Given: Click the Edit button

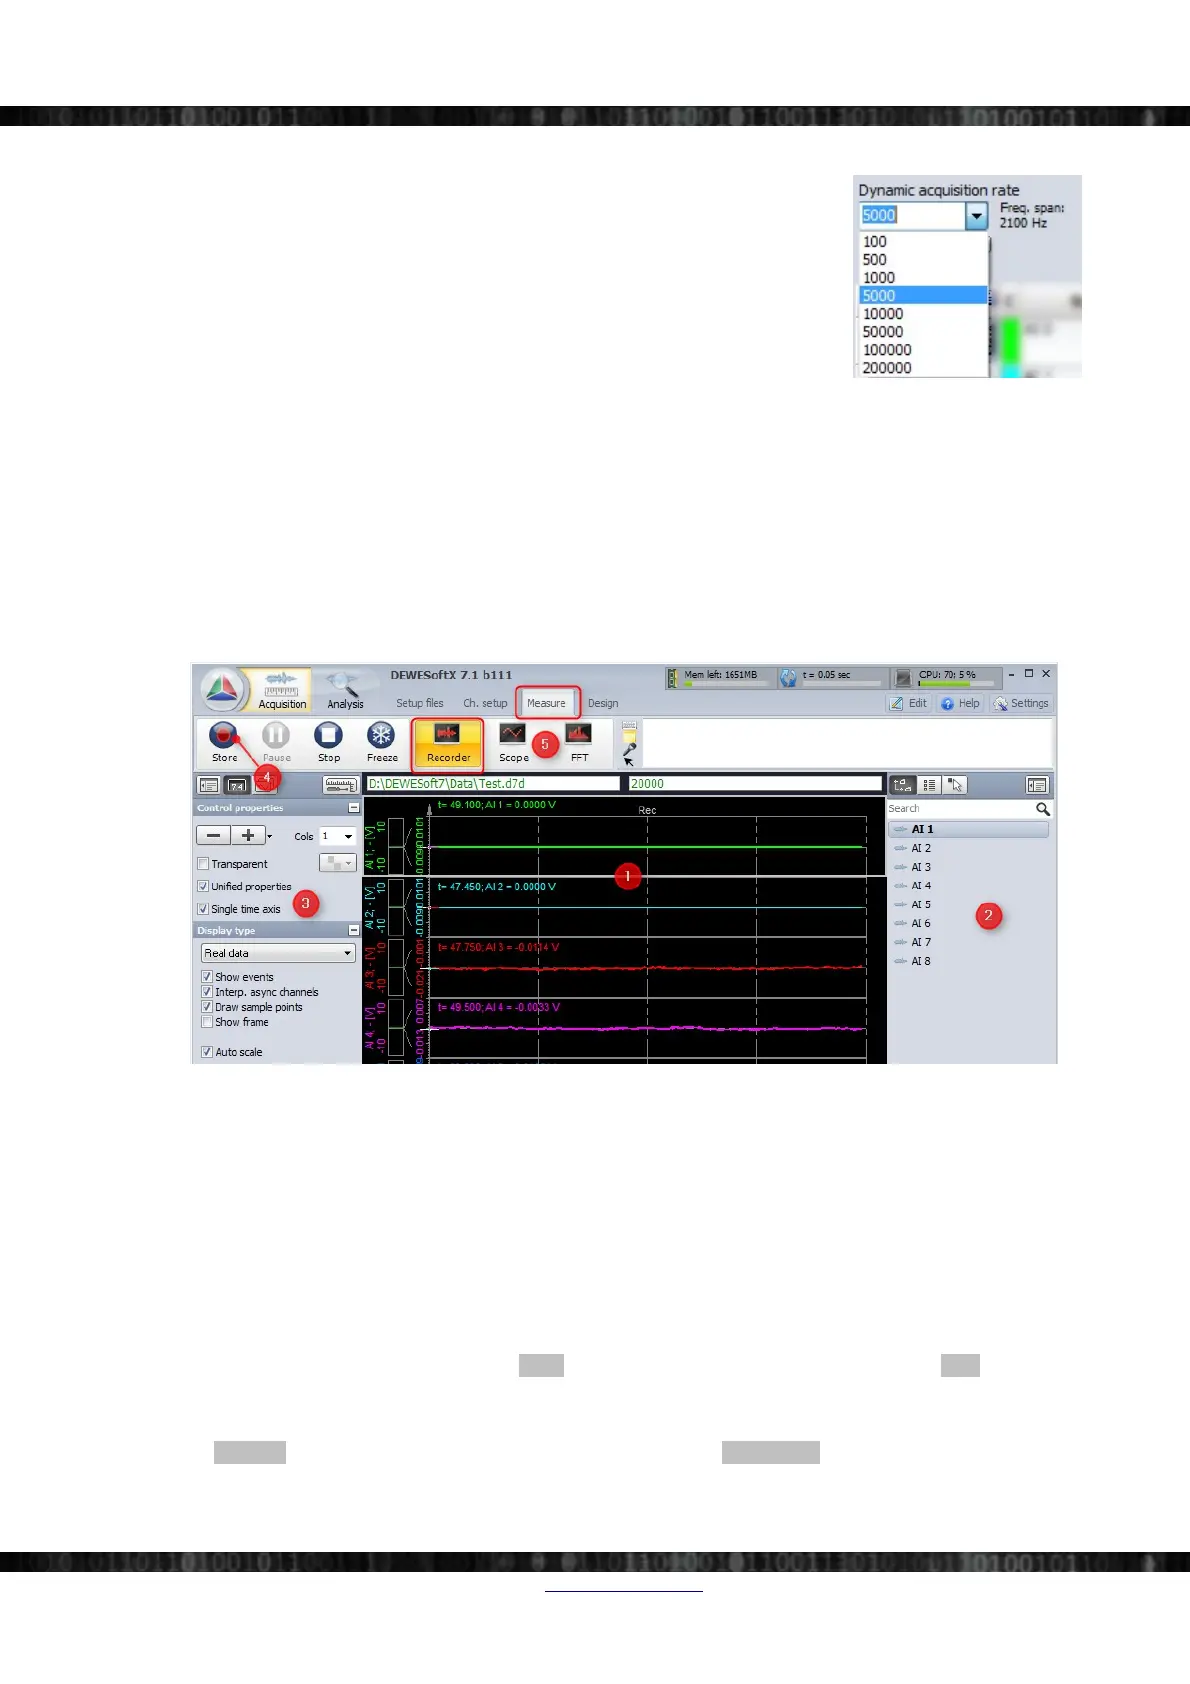Looking at the screenshot, I should [908, 703].
